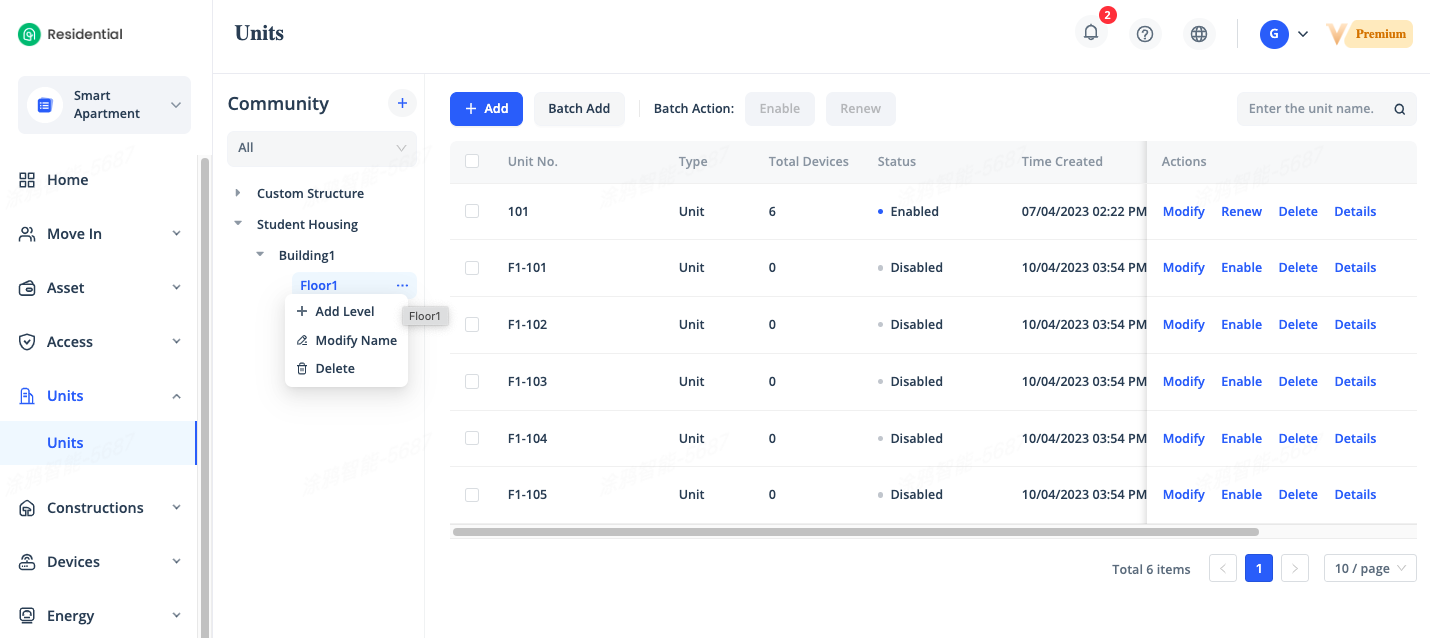Image resolution: width=1430 pixels, height=638 pixels.
Task: Toggle the select-all checkbox in the header
Action: [472, 161]
